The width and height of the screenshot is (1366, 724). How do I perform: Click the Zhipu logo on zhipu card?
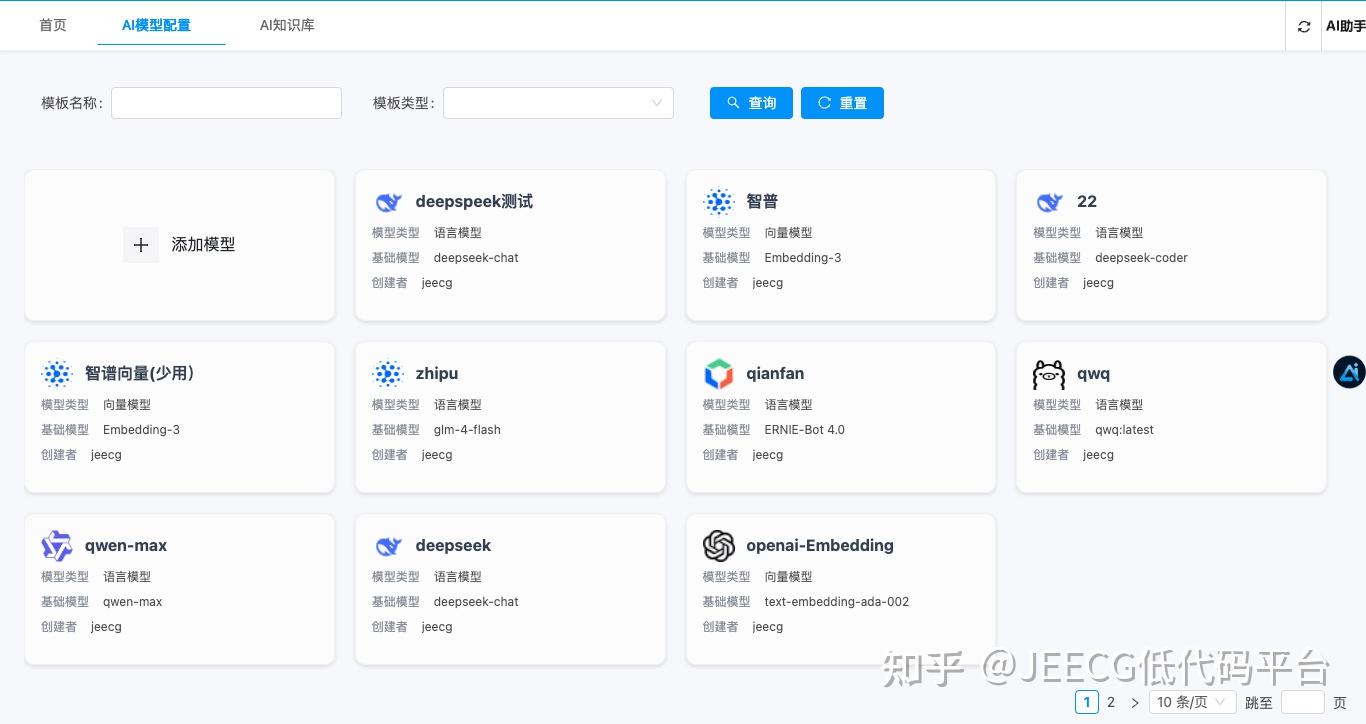pos(388,374)
